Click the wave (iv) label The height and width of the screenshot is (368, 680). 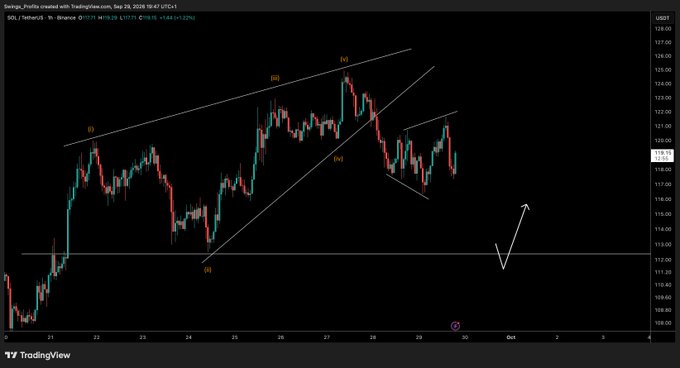pyautogui.click(x=338, y=159)
